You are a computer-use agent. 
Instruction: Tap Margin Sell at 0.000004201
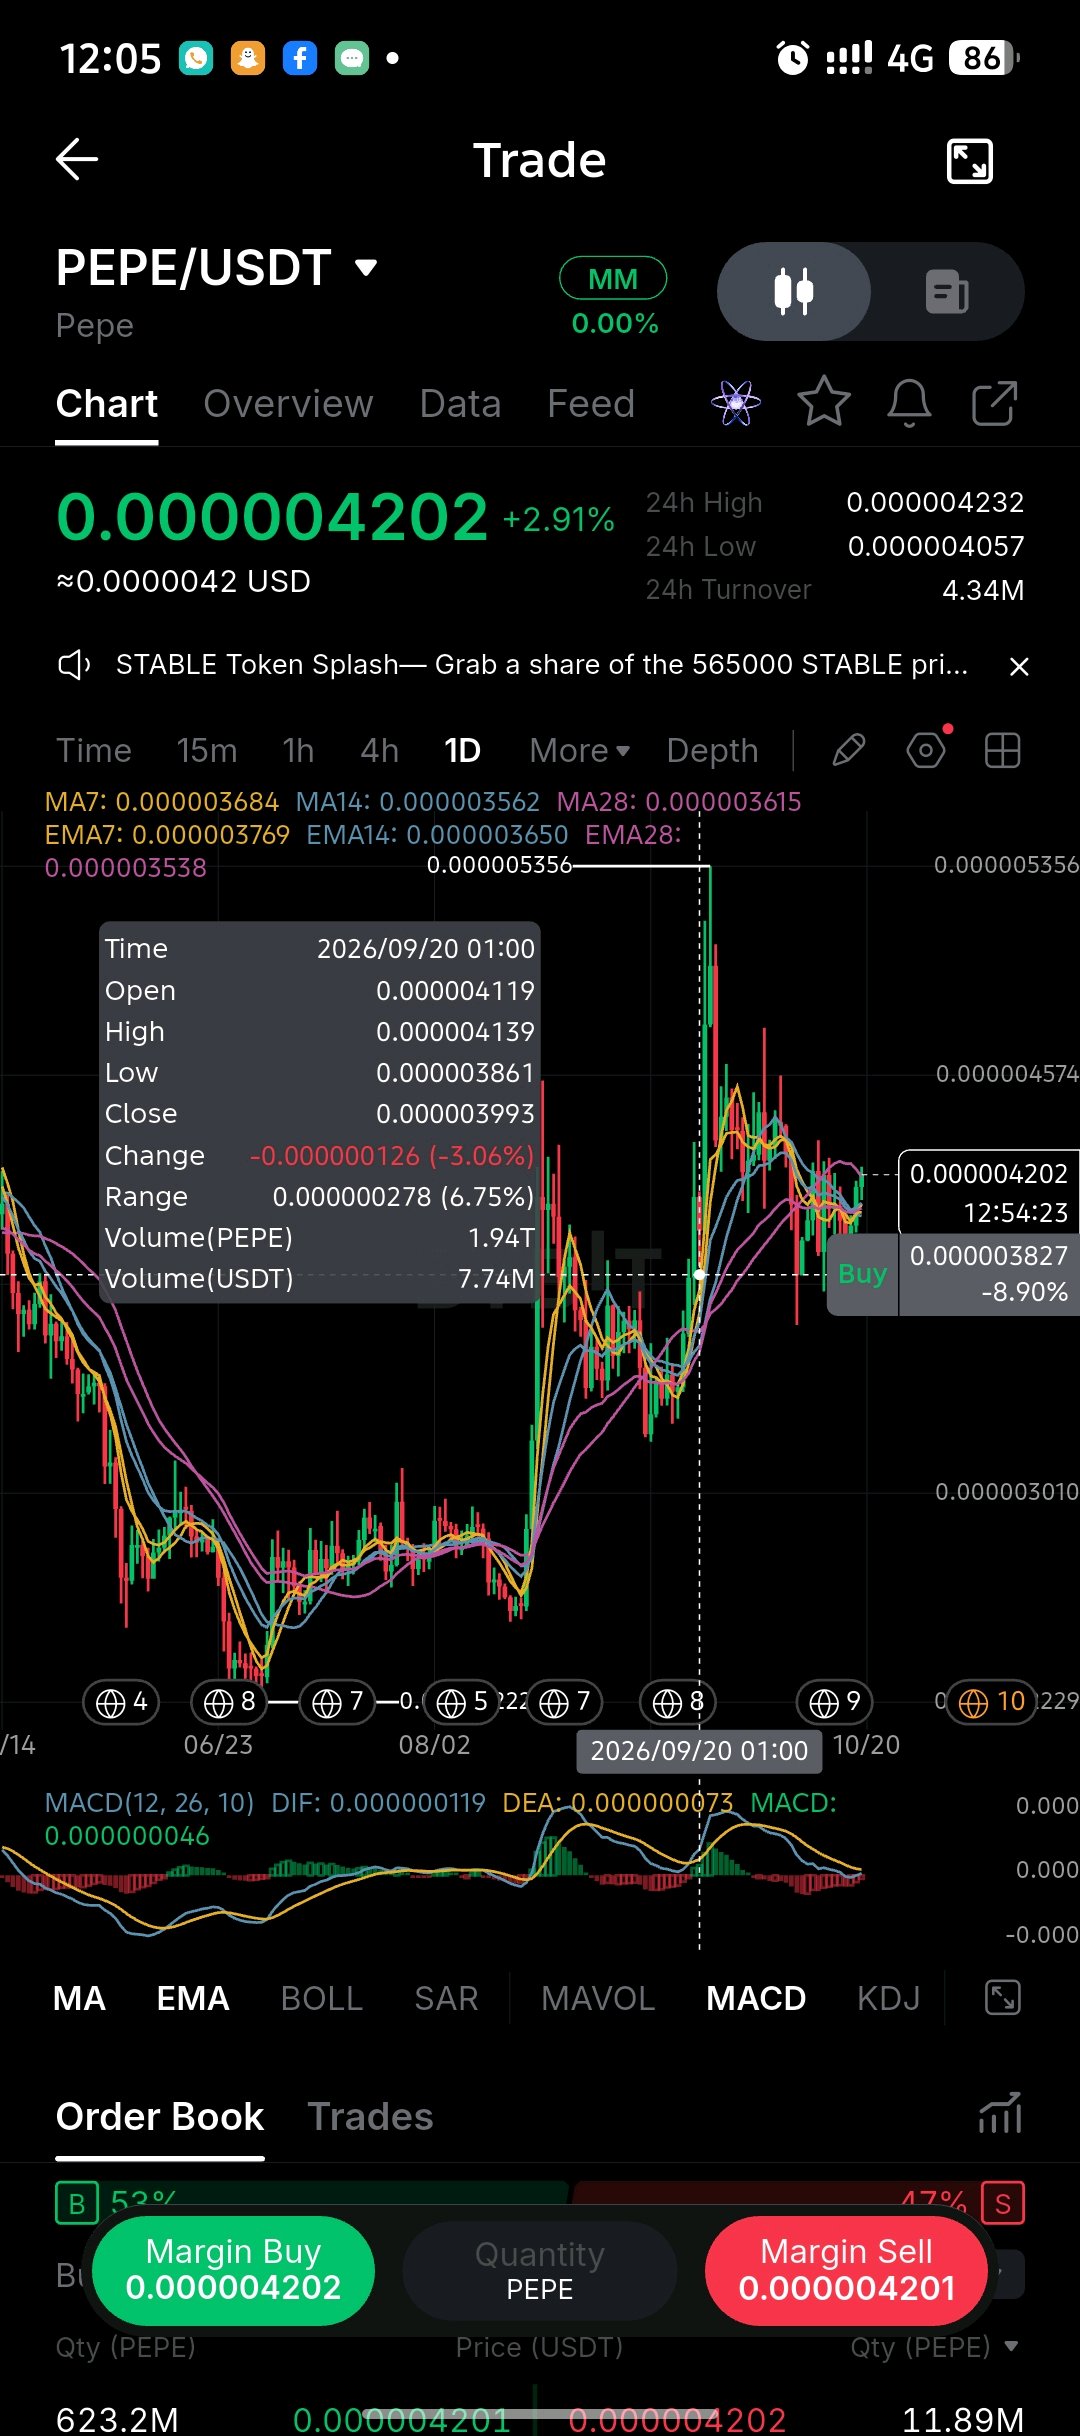(x=846, y=2270)
